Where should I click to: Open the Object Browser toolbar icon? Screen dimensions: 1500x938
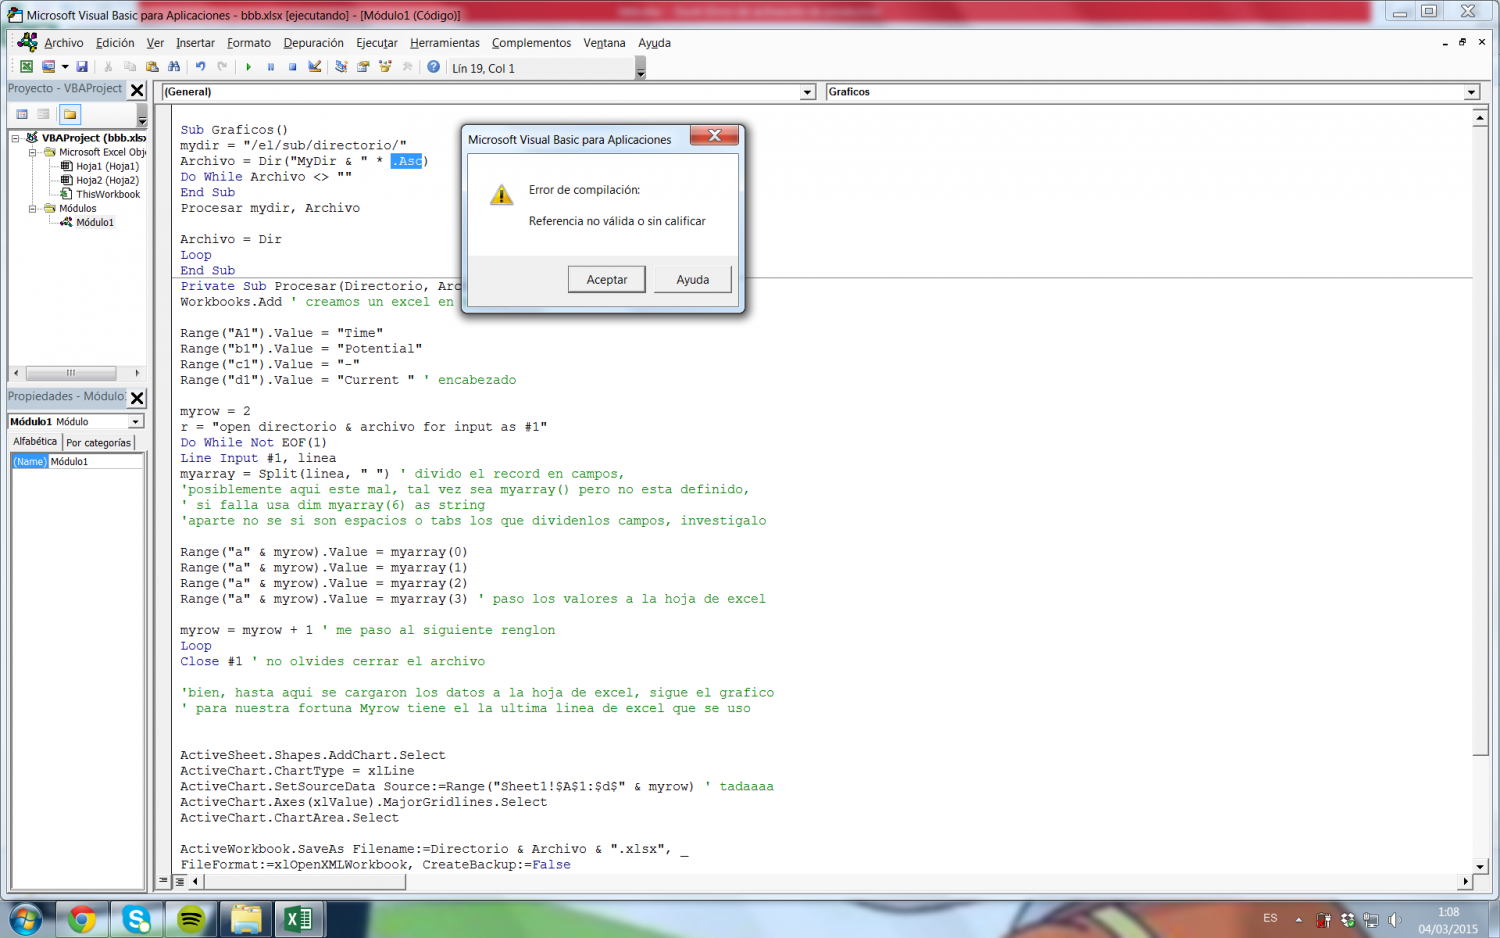[385, 67]
